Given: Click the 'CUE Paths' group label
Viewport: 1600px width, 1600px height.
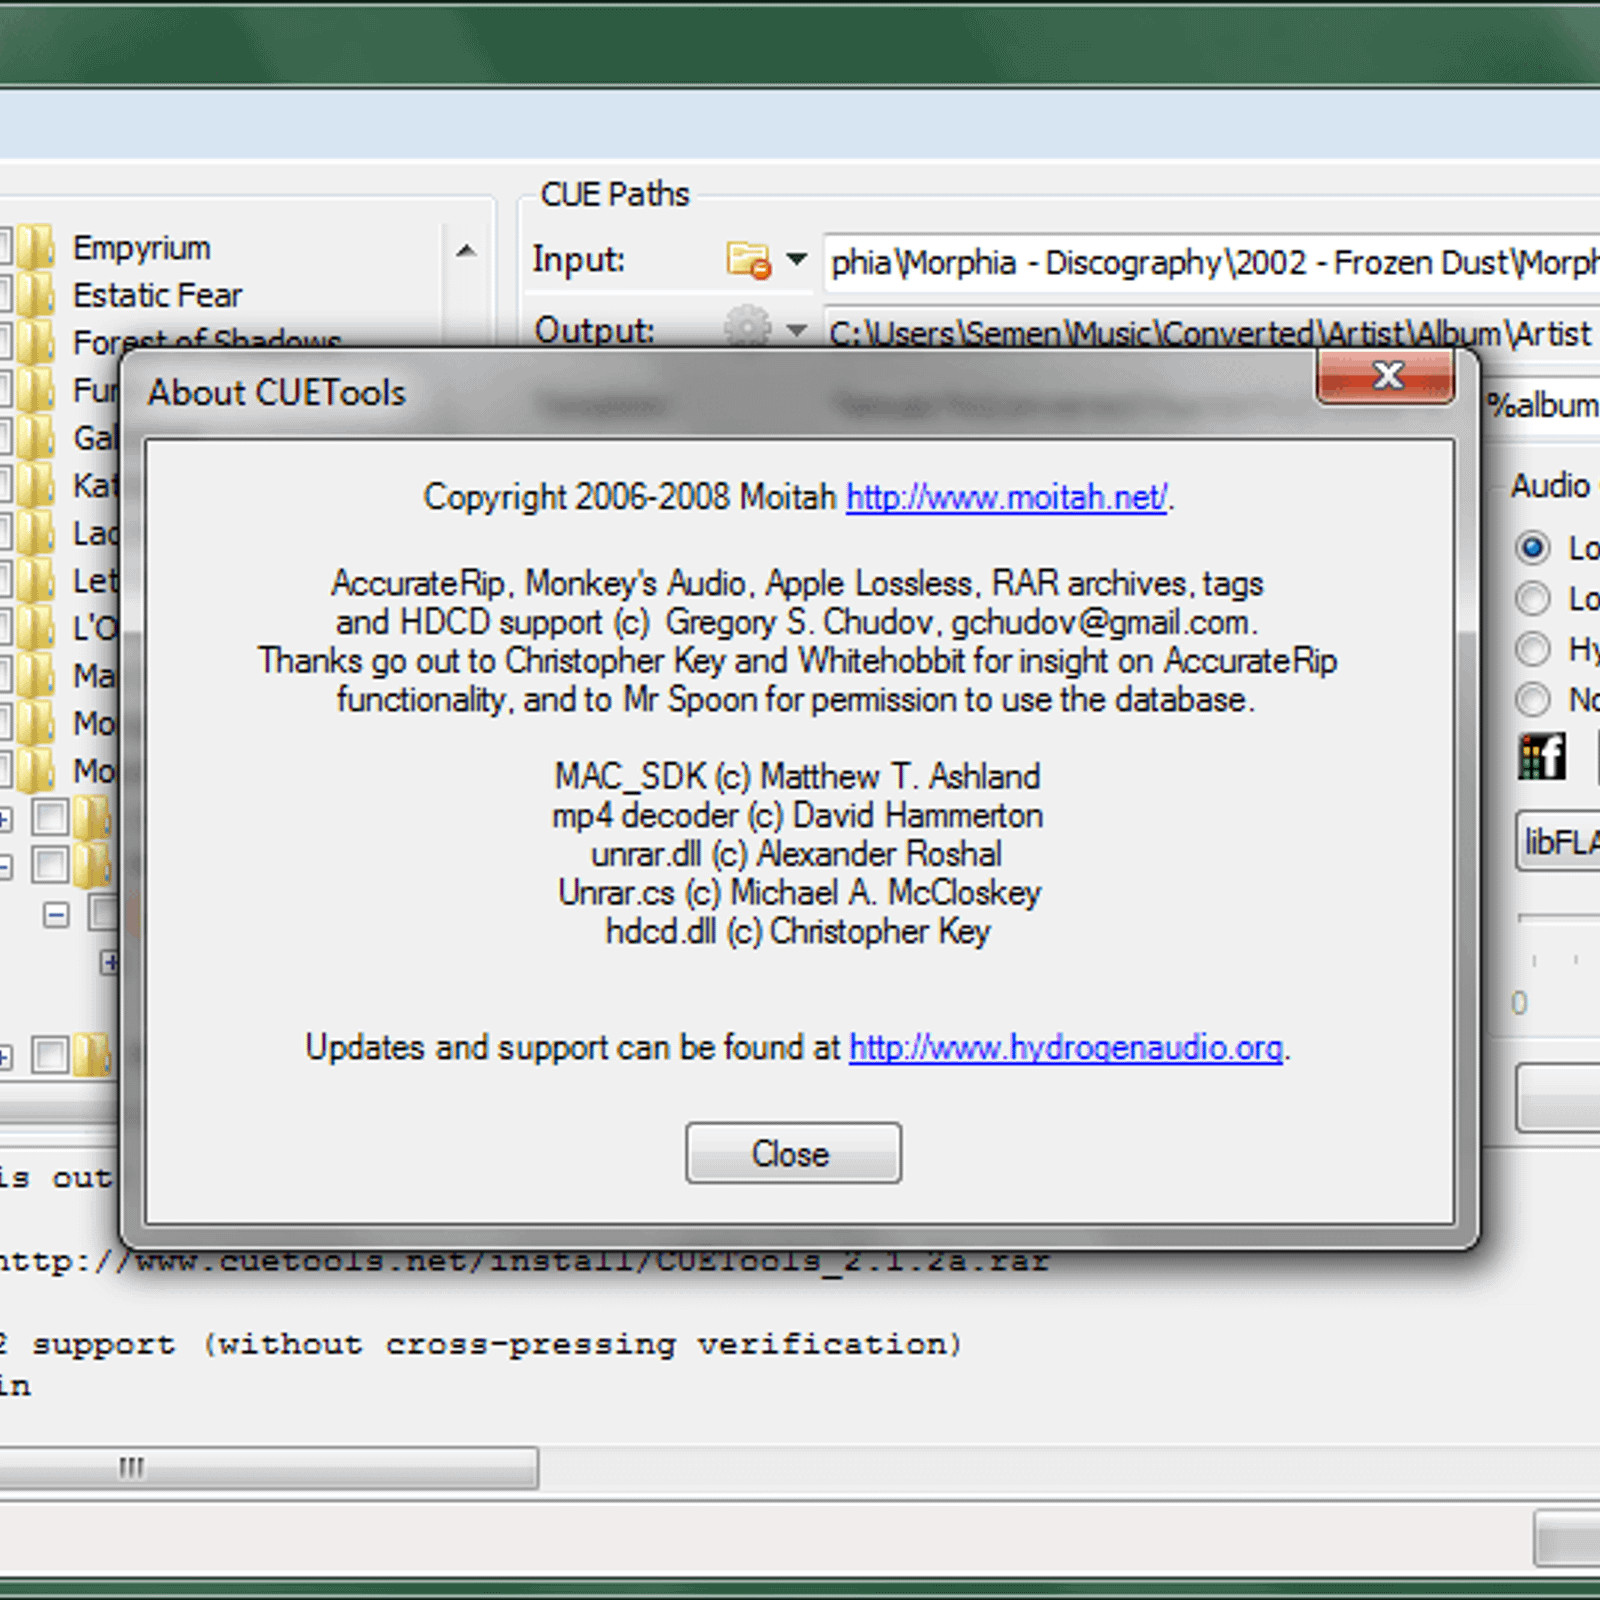Looking at the screenshot, I should coord(615,193).
